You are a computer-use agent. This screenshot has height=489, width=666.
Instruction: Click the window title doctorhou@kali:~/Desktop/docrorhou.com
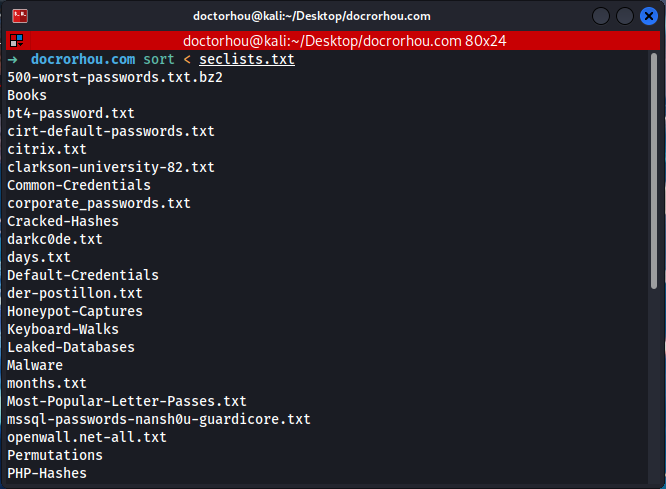312,16
